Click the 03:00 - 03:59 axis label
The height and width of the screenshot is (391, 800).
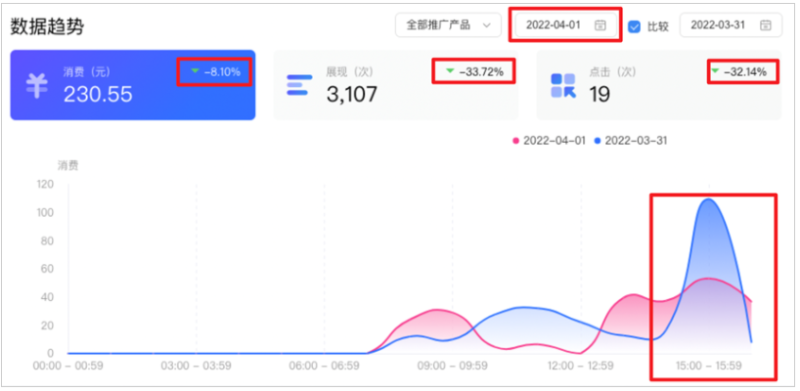click(196, 366)
